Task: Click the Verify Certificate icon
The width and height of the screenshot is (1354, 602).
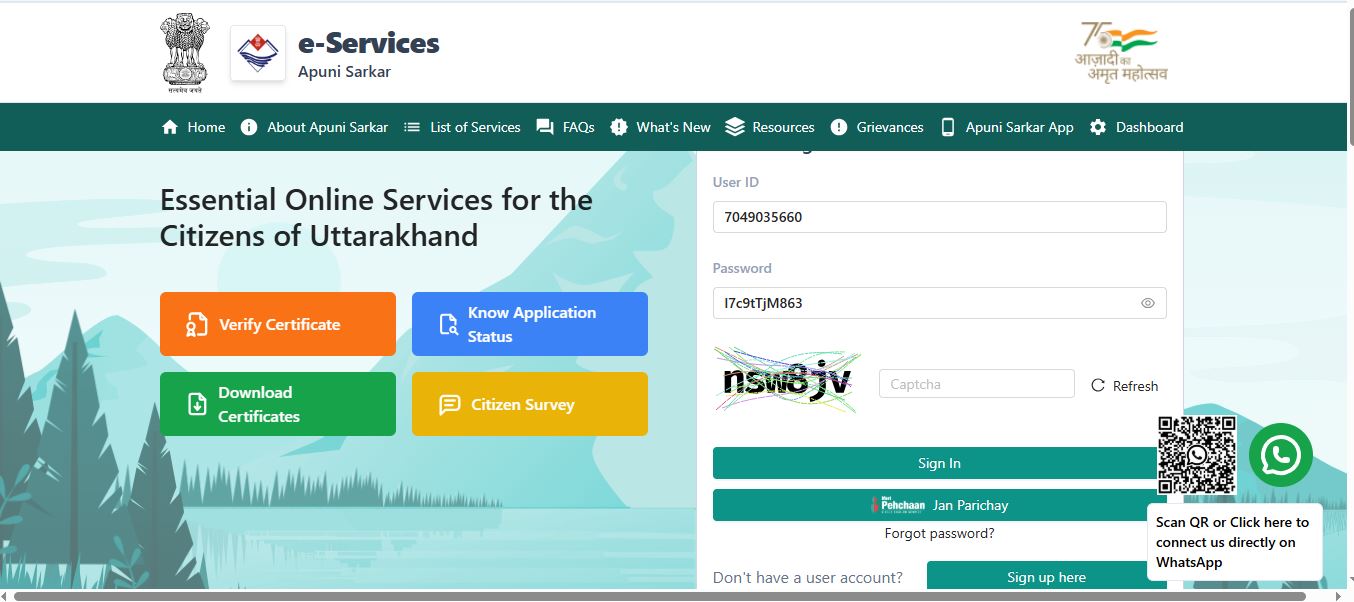Action: click(196, 324)
